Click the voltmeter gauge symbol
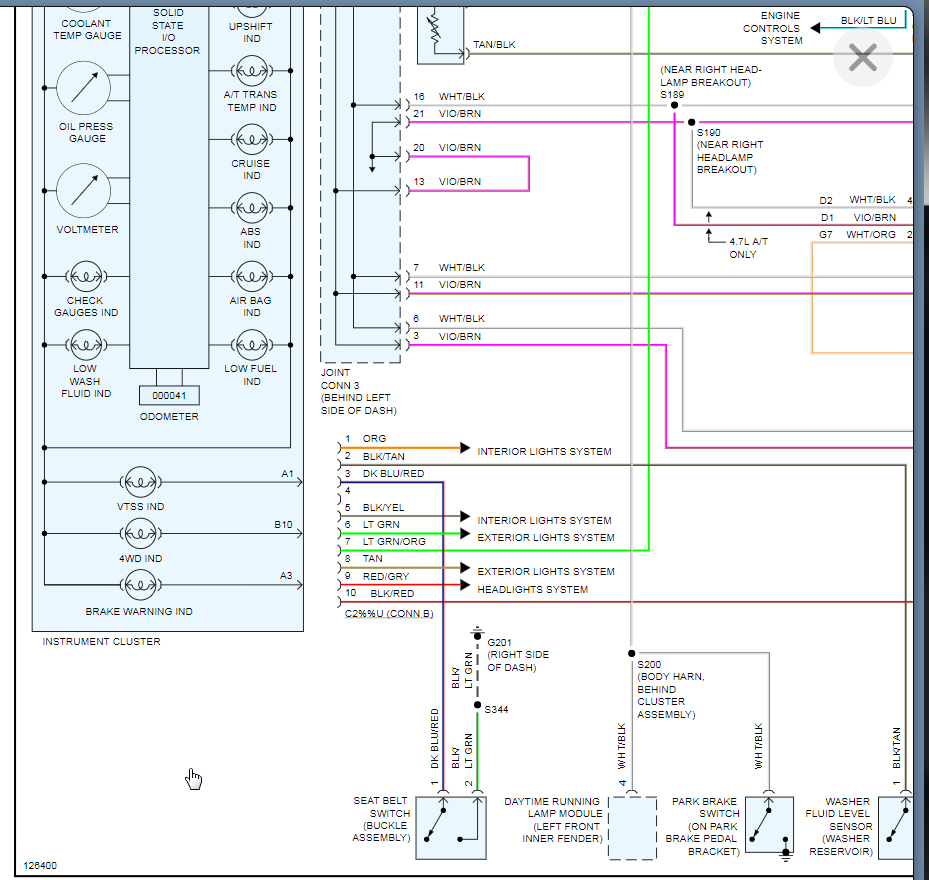Viewport: 929px width, 880px height. (84, 191)
